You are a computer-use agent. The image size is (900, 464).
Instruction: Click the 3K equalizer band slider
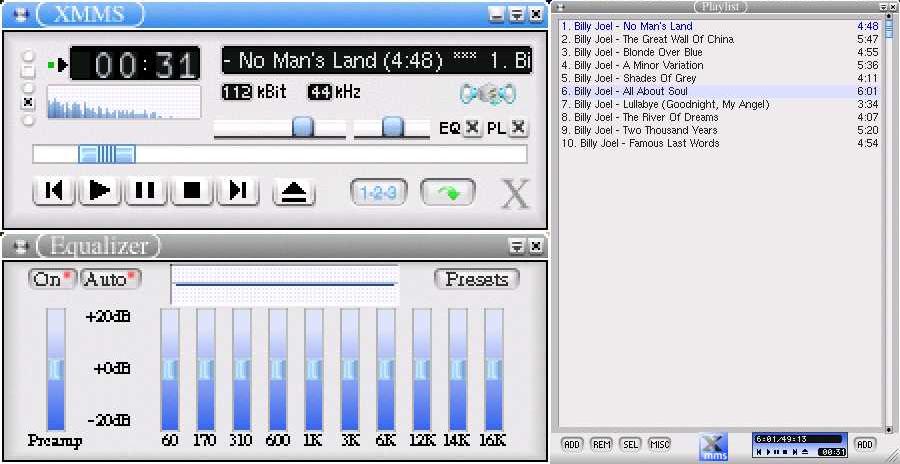click(x=350, y=369)
